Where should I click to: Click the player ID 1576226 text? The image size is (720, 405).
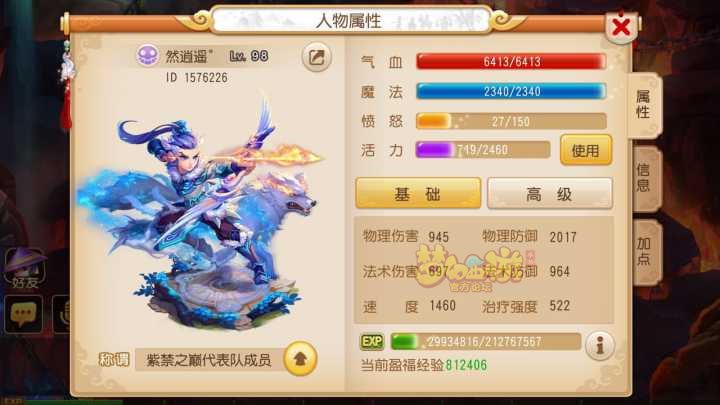tap(197, 78)
